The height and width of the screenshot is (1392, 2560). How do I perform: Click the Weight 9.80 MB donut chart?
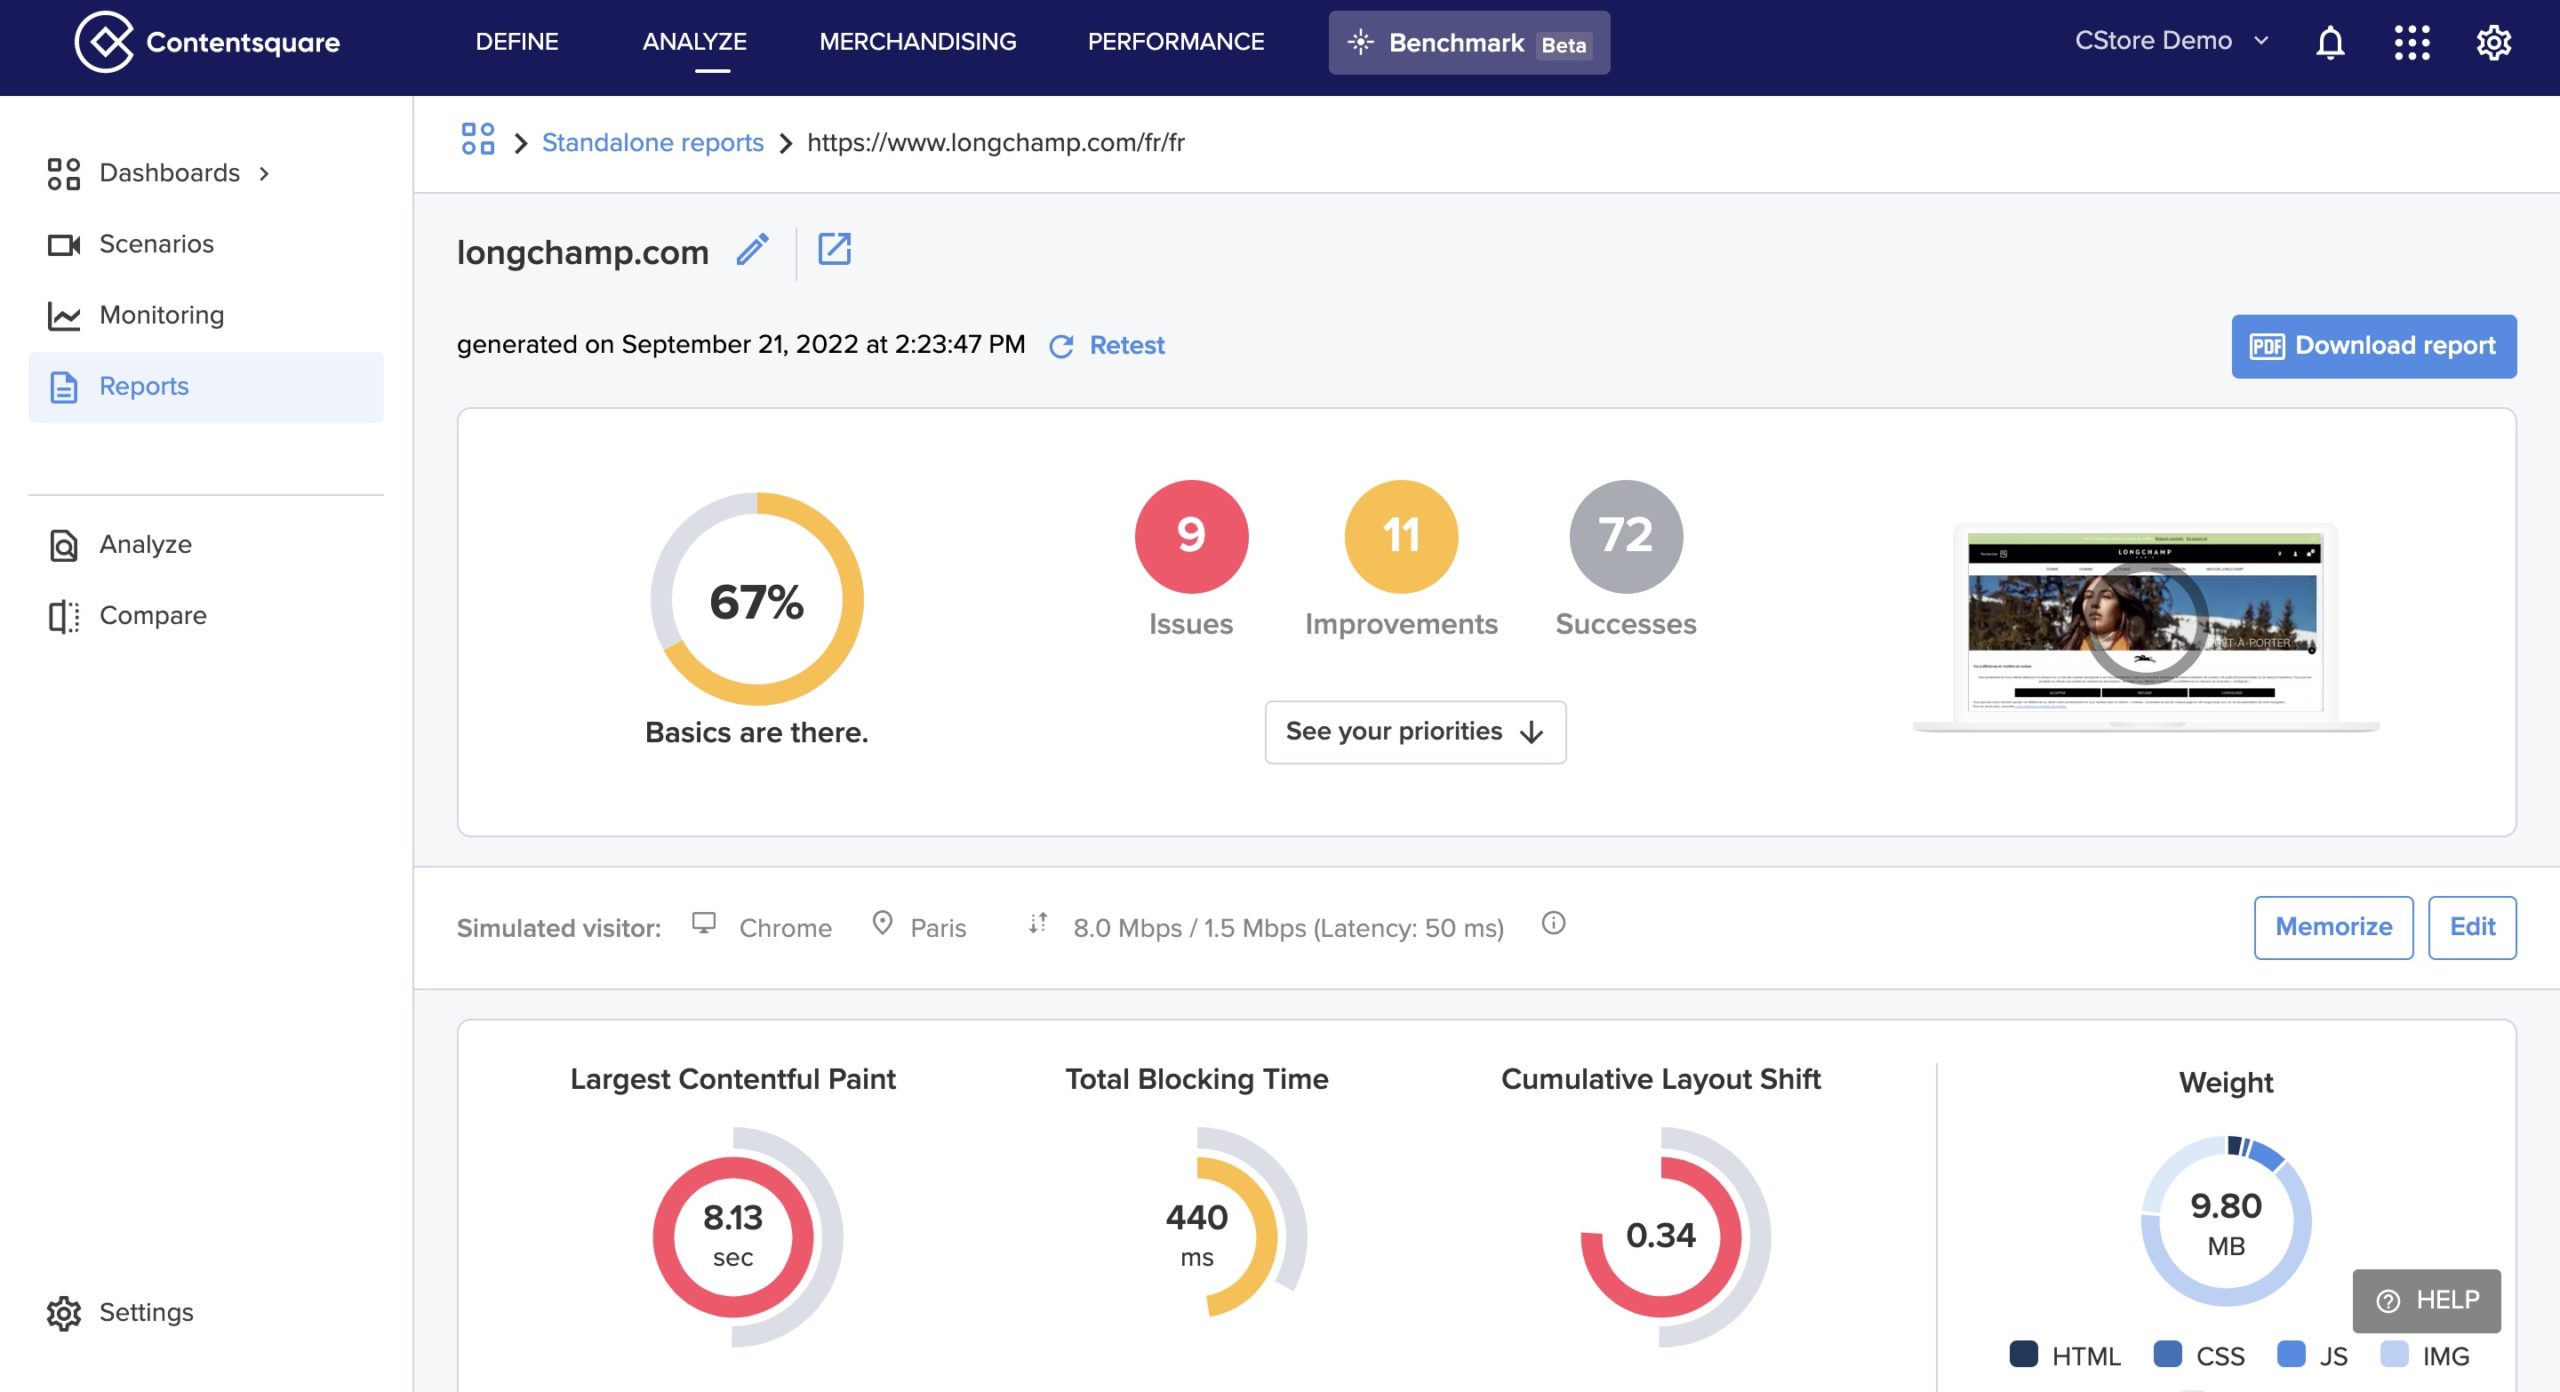pyautogui.click(x=2226, y=1220)
